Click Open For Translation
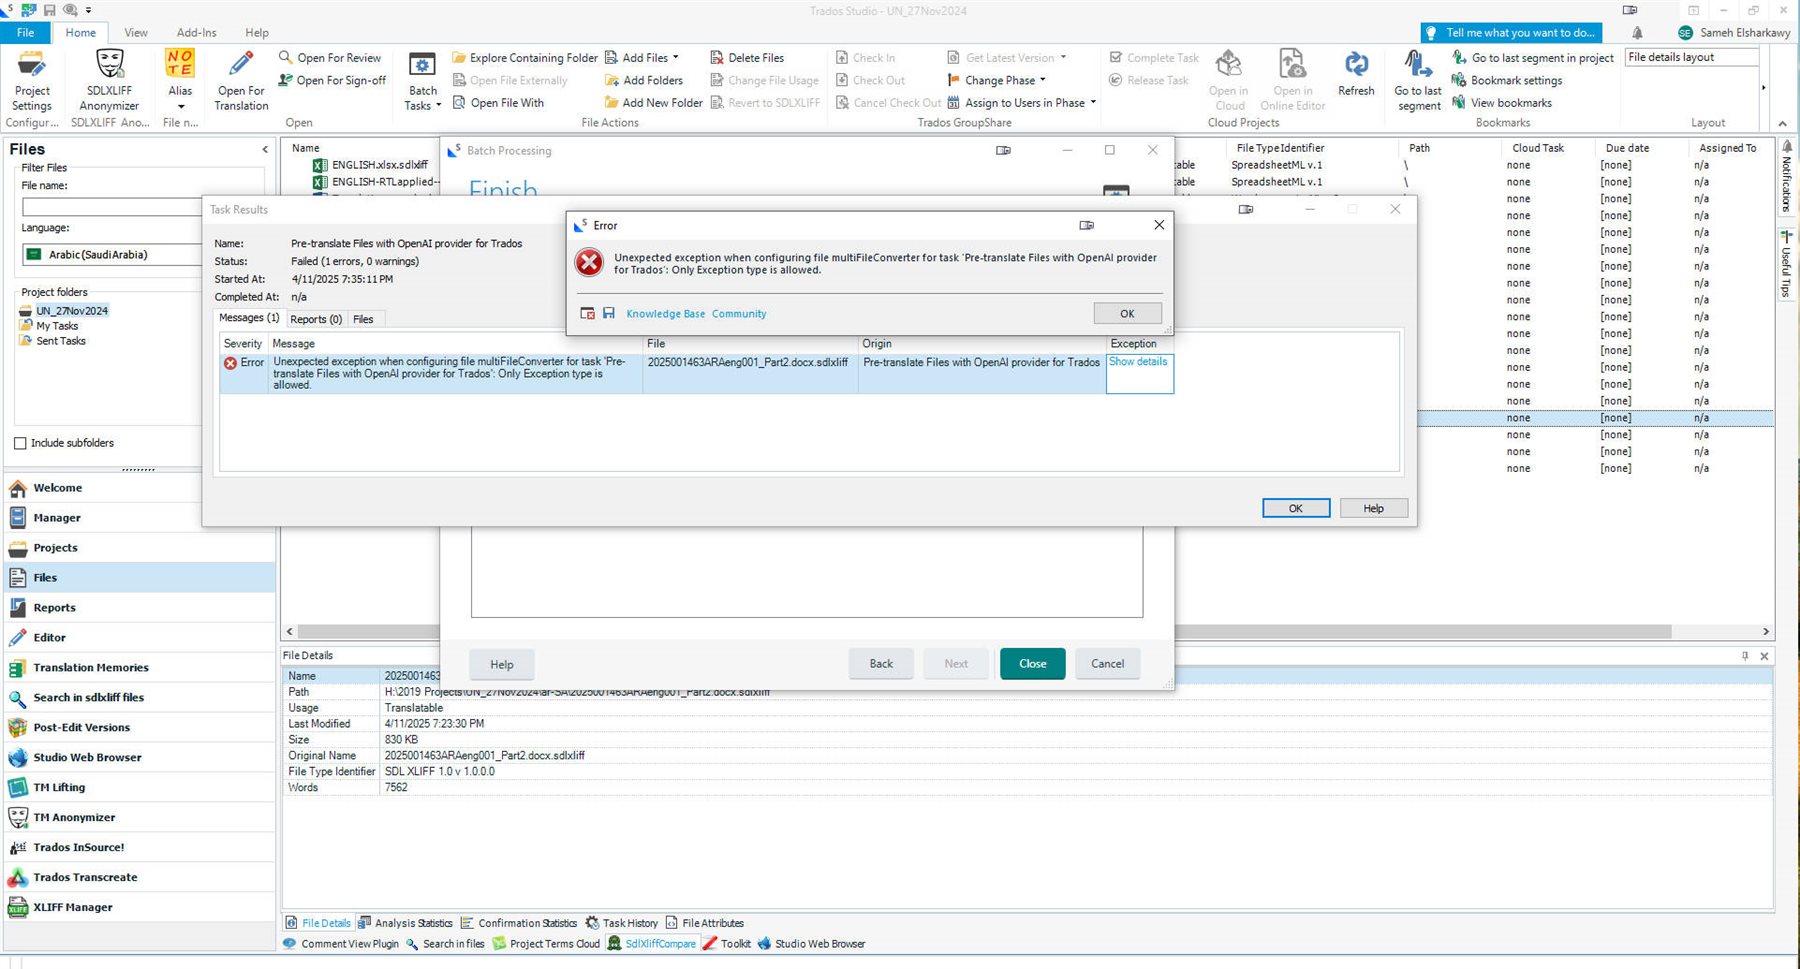The image size is (1800, 969). pos(239,80)
